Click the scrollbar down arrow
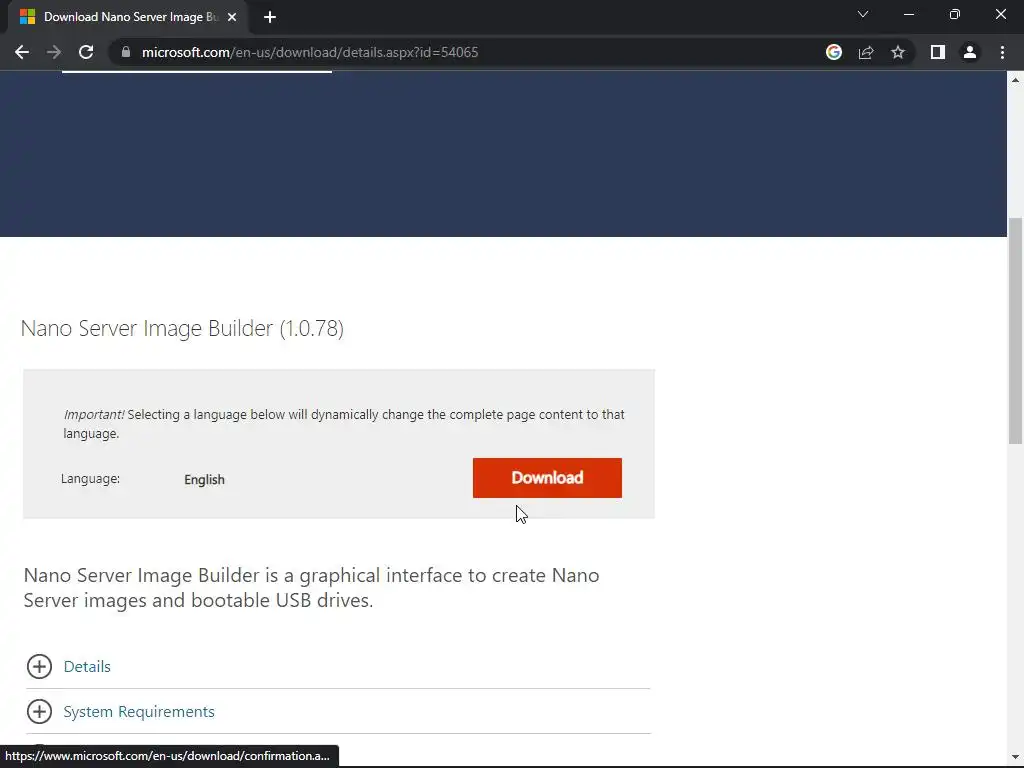This screenshot has height=768, width=1024. [x=1015, y=757]
